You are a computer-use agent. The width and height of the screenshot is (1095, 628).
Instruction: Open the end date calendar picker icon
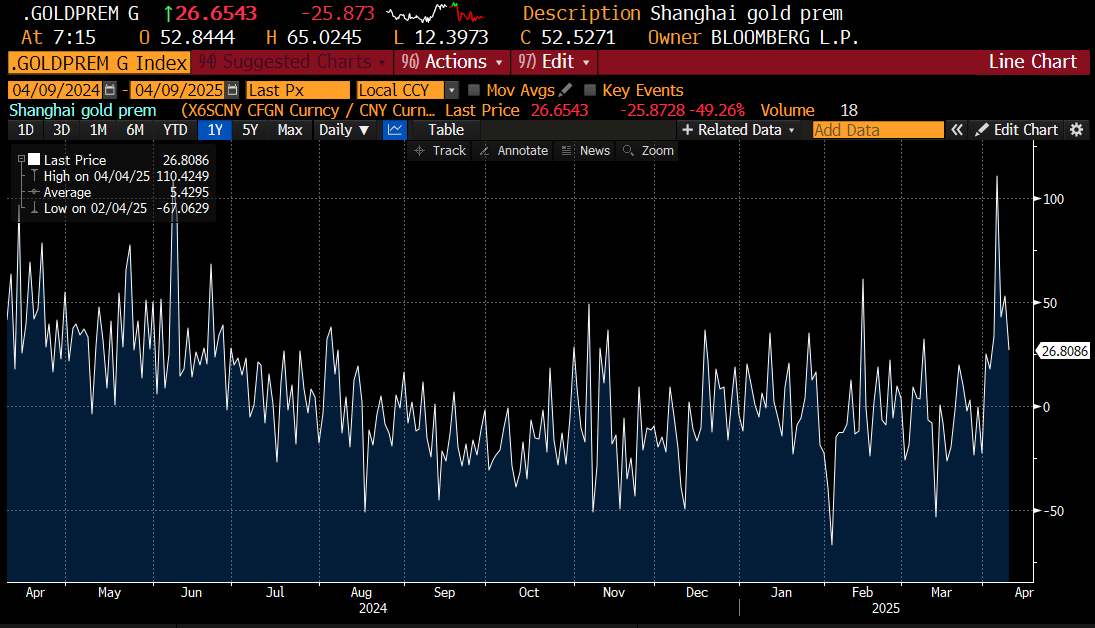click(x=233, y=90)
